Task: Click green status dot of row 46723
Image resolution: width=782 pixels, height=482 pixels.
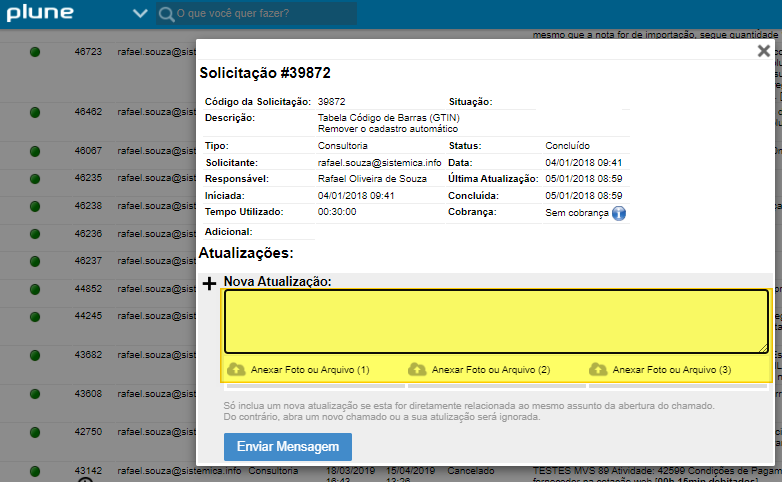Action: [x=35, y=52]
